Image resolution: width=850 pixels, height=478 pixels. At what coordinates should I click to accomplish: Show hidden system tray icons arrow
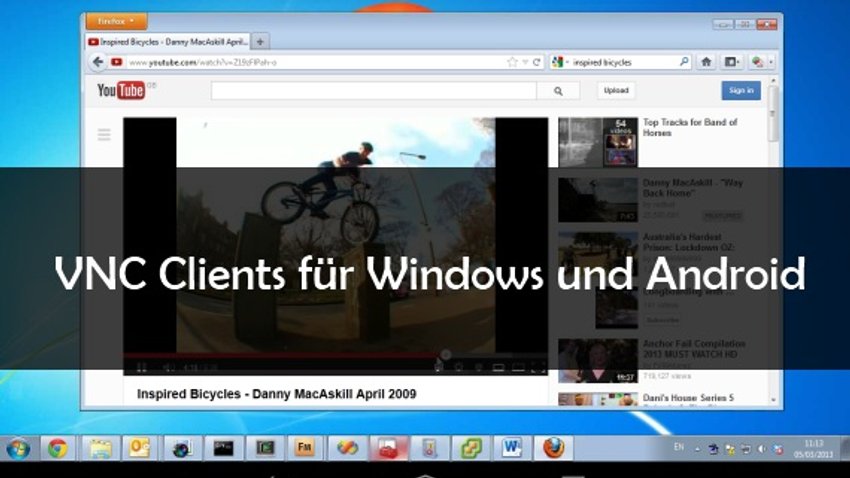pyautogui.click(x=697, y=449)
